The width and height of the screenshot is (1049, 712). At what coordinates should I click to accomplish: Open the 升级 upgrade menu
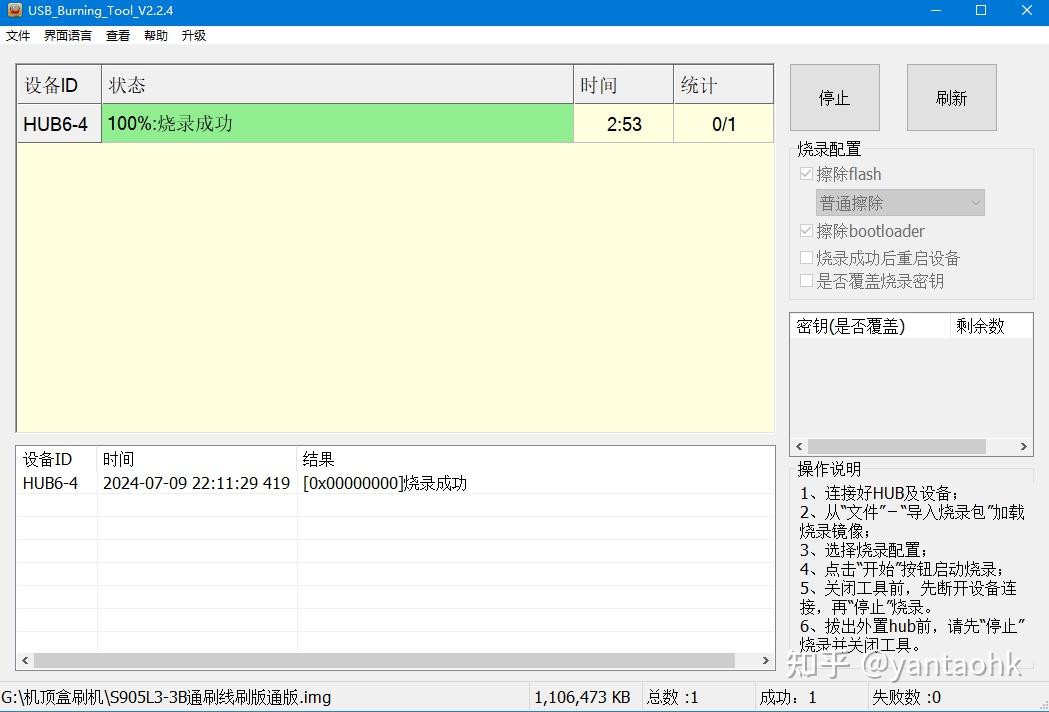coord(193,35)
